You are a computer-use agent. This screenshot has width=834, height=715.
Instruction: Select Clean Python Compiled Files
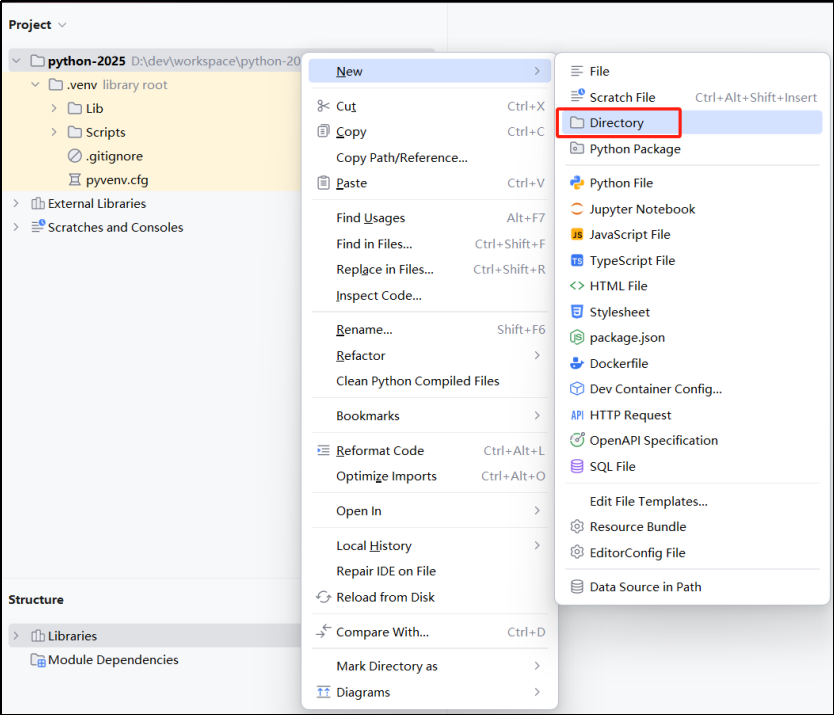[x=430, y=381]
